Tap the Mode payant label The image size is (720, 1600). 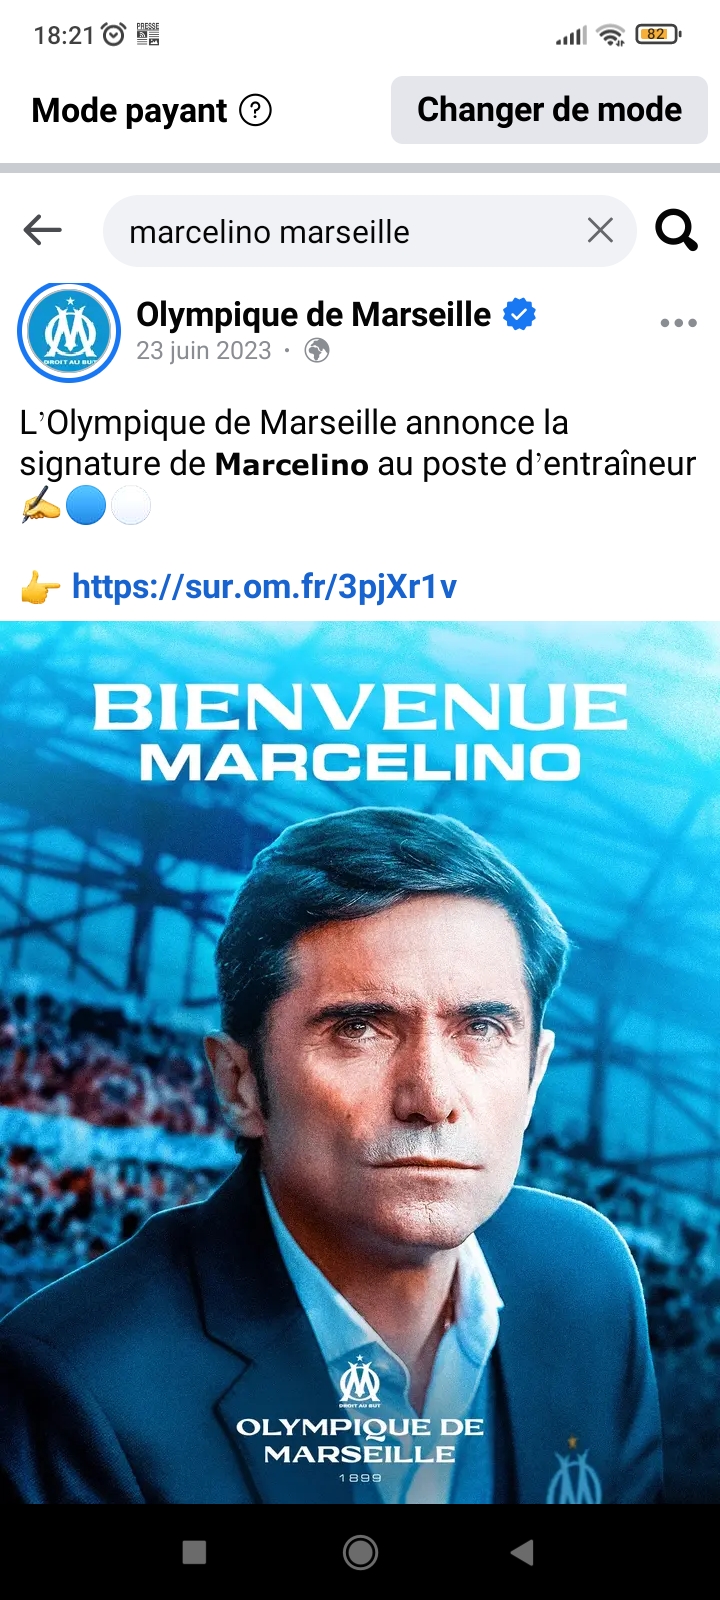[x=130, y=110]
